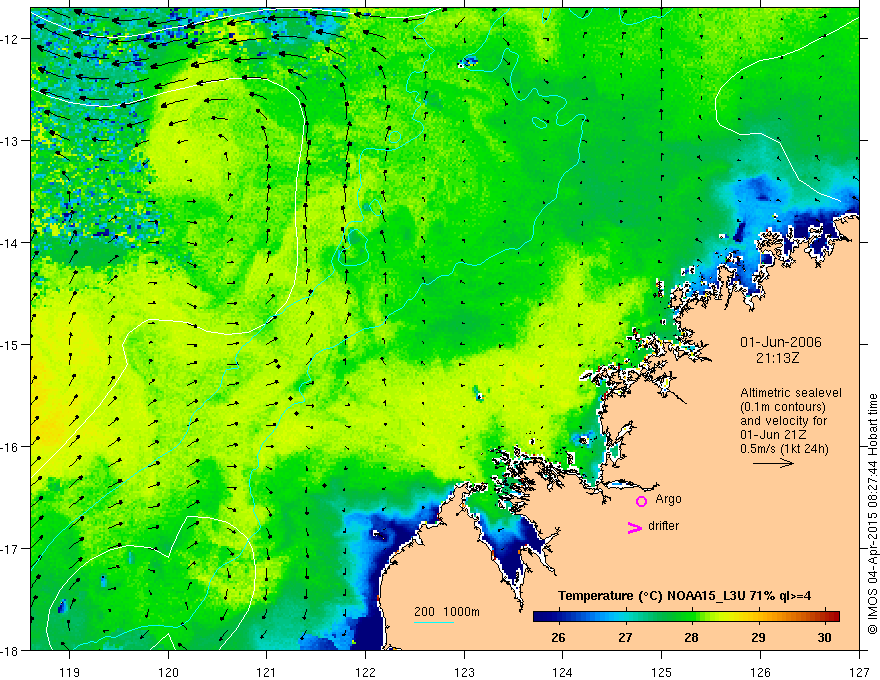Click the latitude axis label '-15'
The image size is (880, 680).
coord(11,345)
